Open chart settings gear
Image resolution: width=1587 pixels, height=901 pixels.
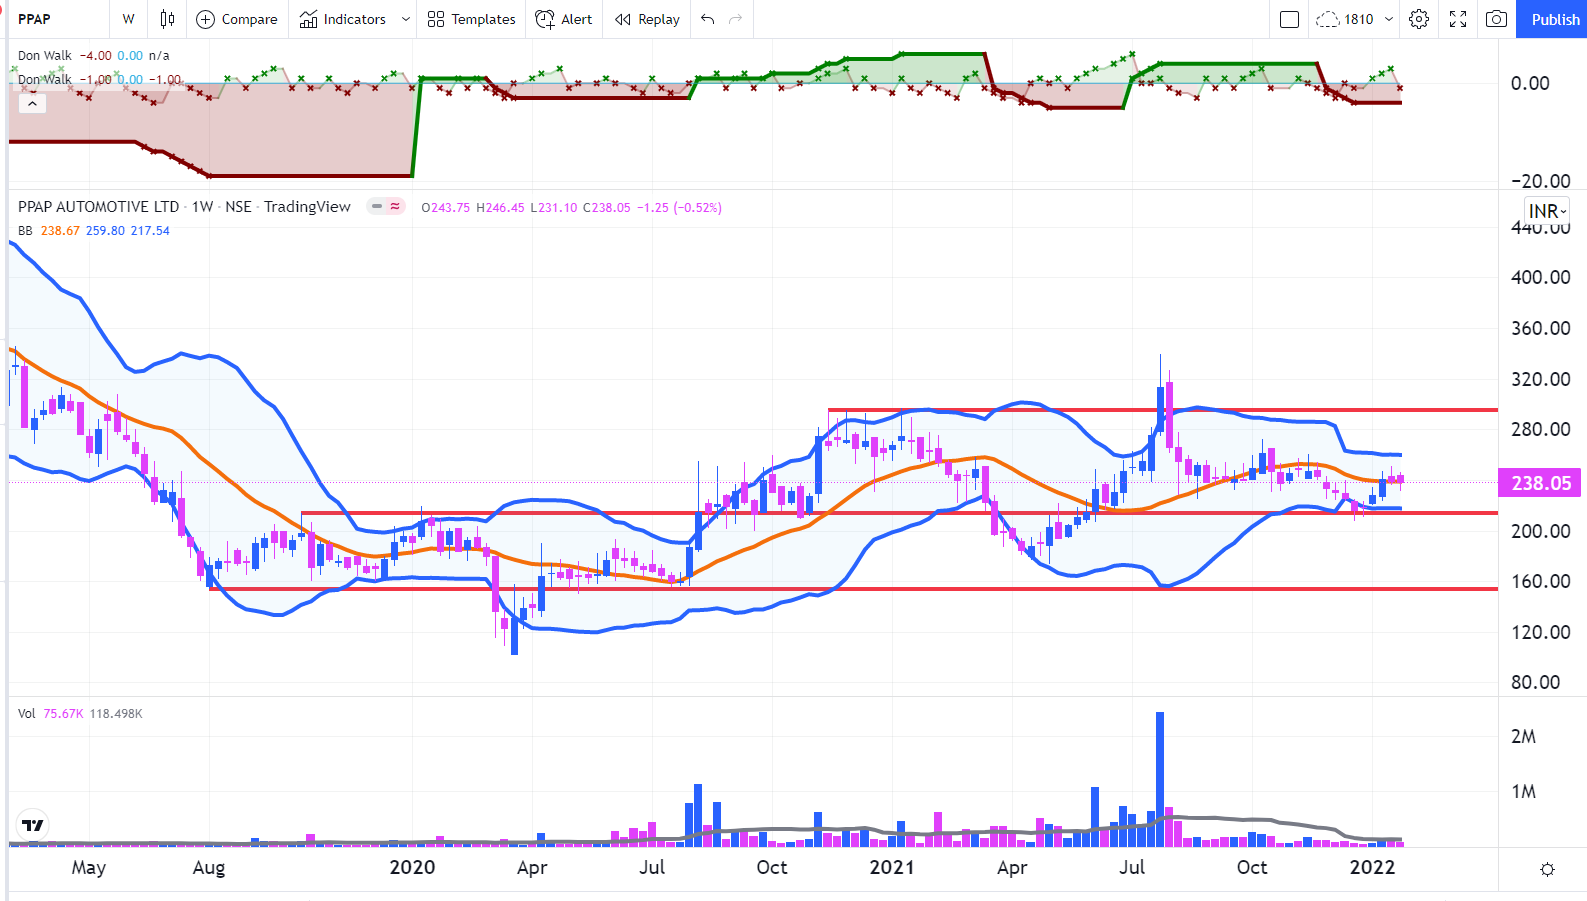pos(1419,19)
